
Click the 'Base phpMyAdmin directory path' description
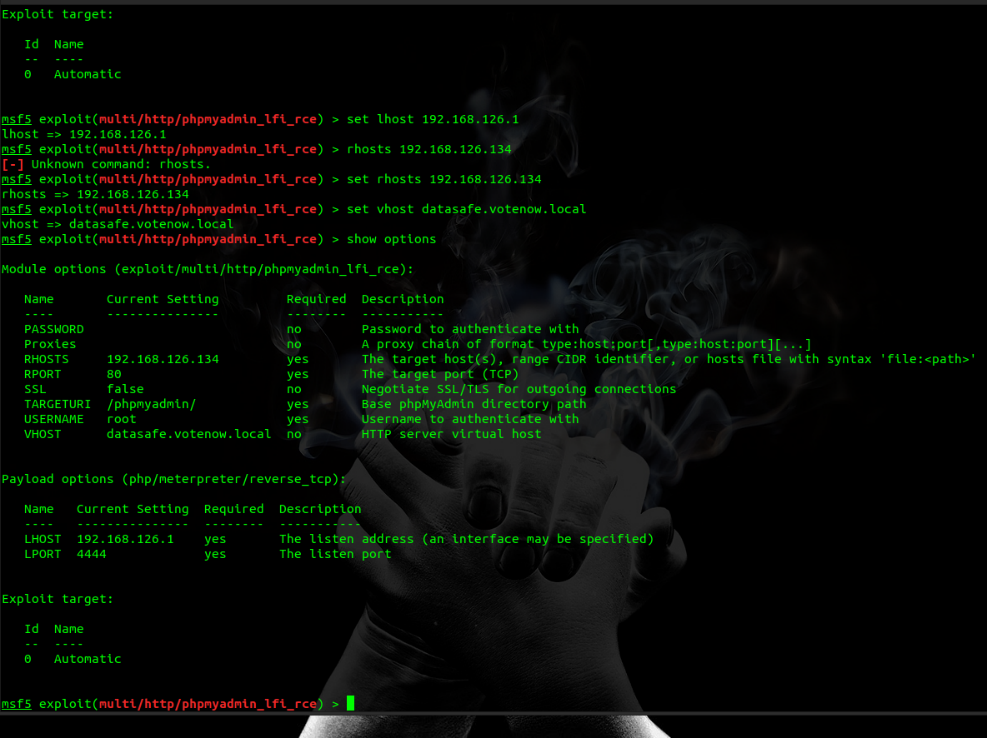[474, 404]
